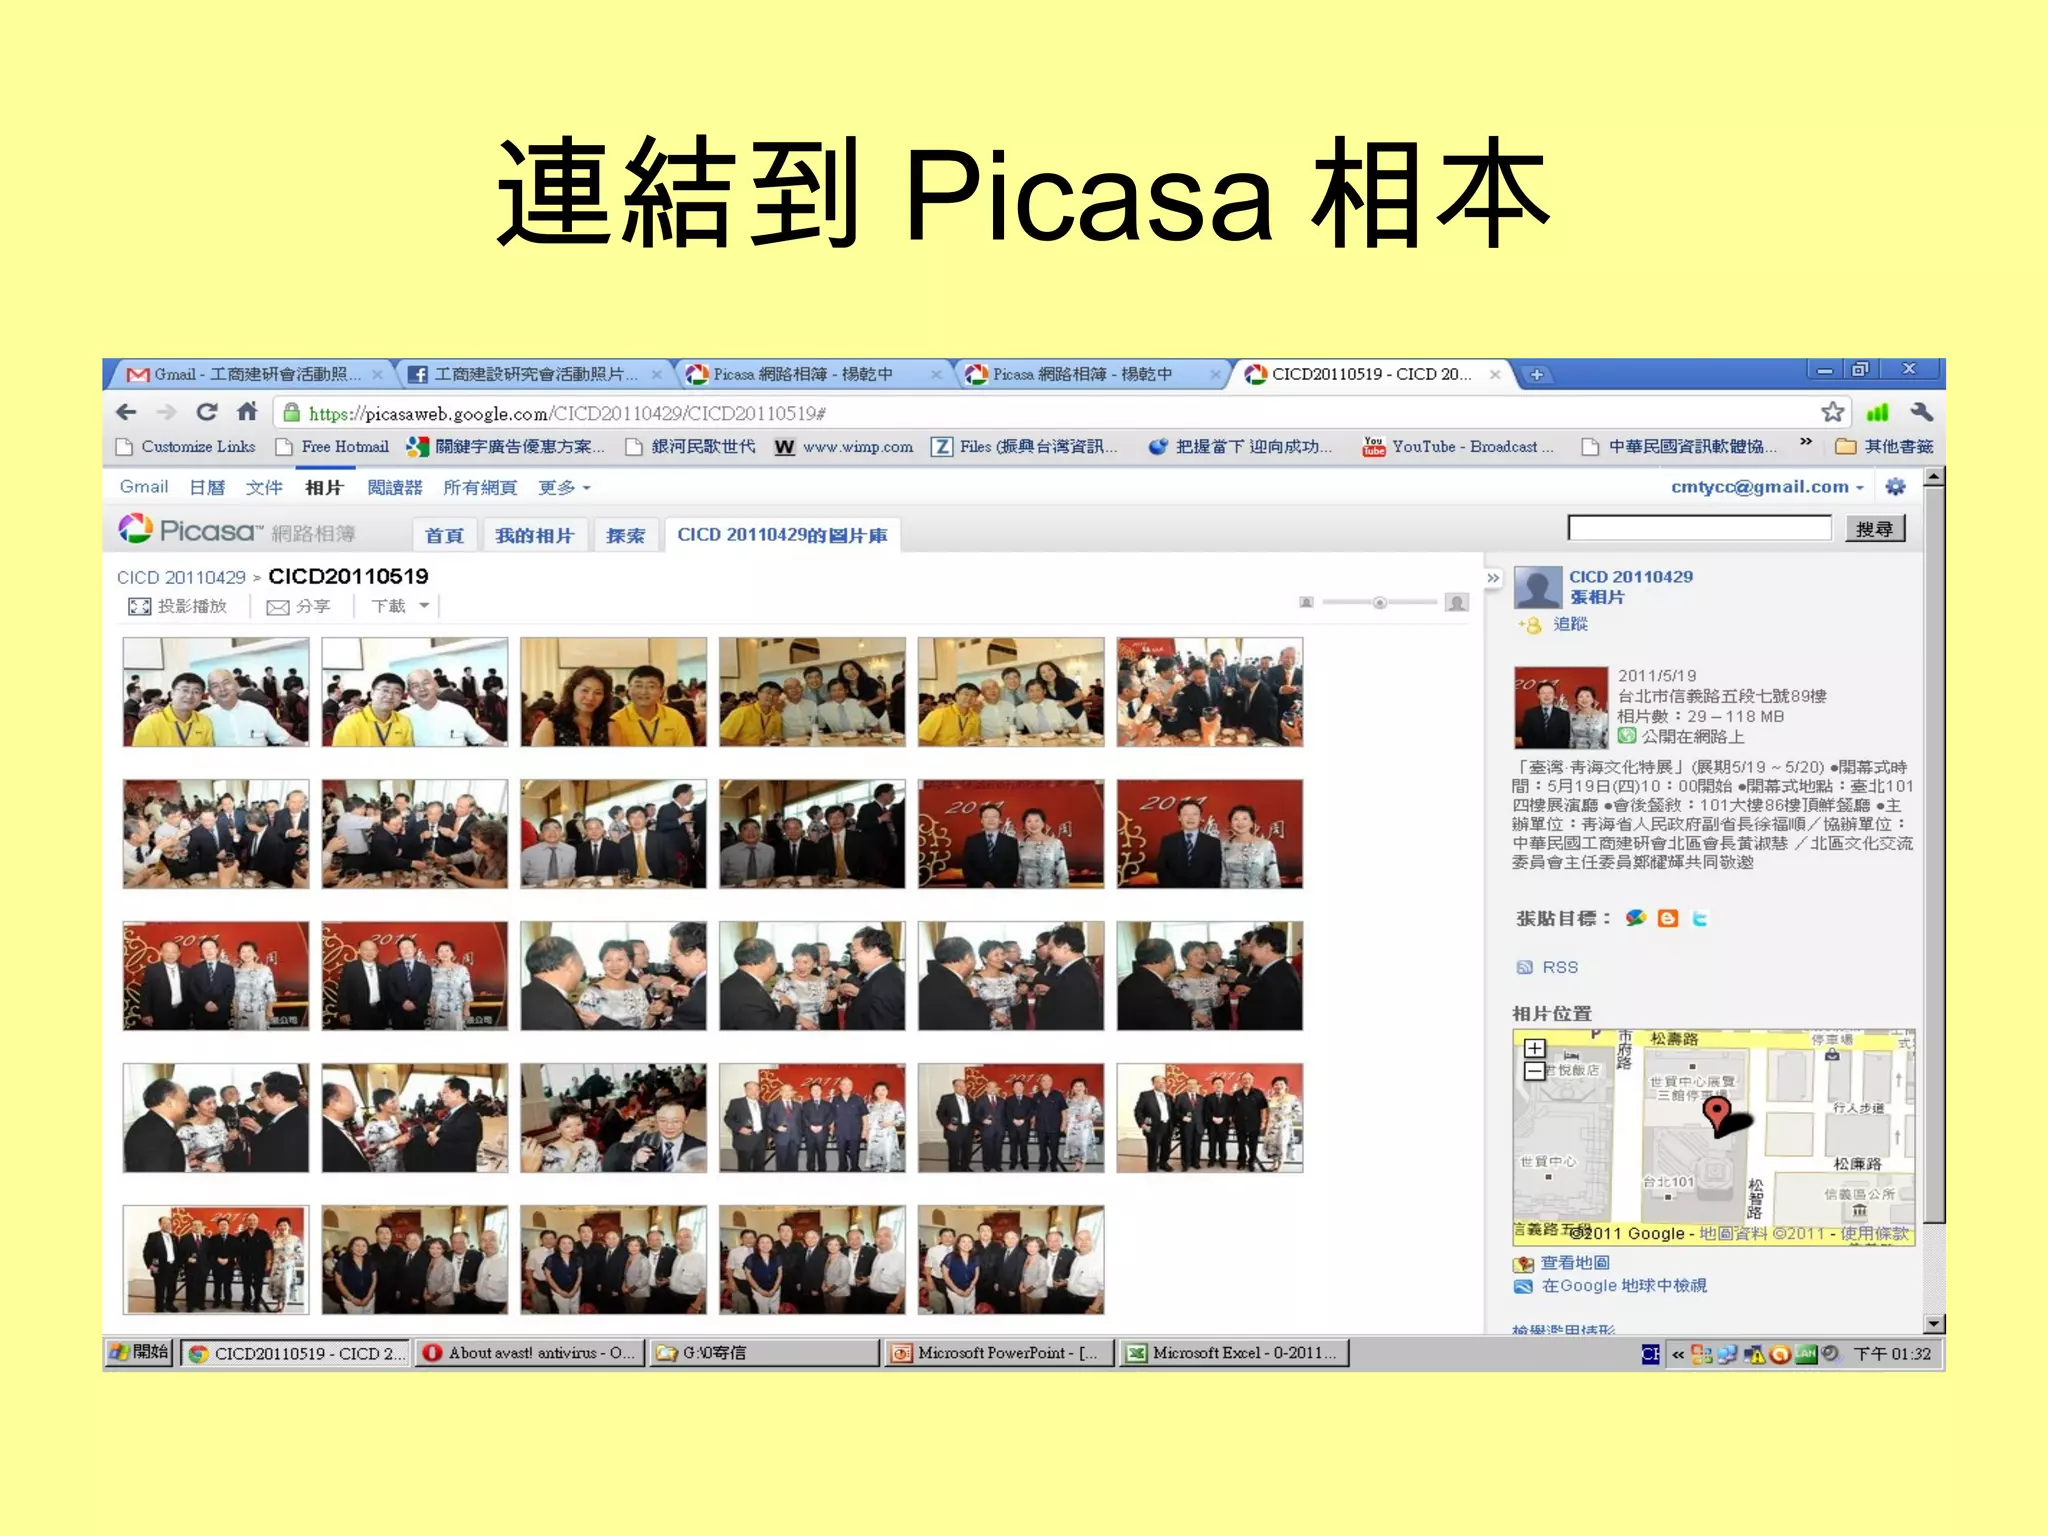Bookmark page with the star icon
This screenshot has height=1536, width=2048.
[1832, 412]
